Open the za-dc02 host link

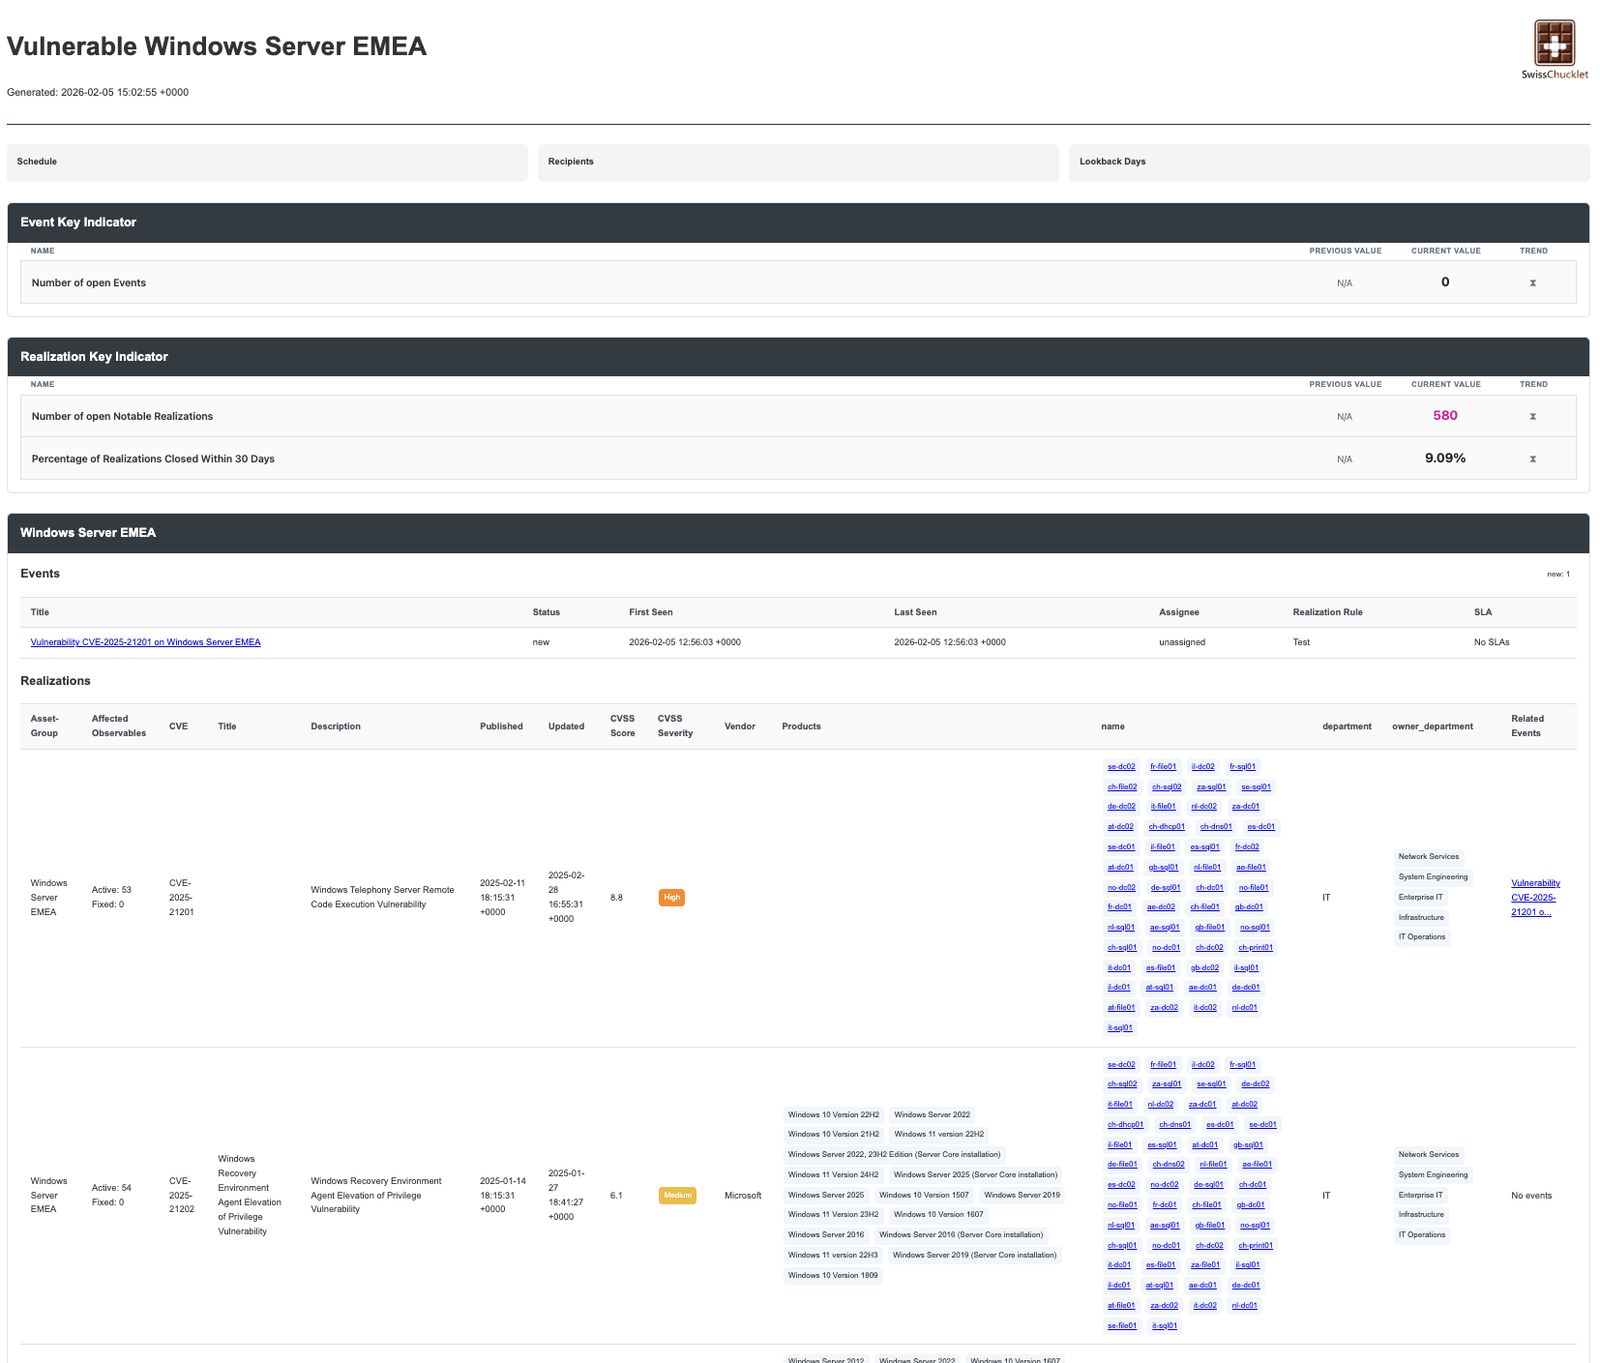point(1163,1007)
